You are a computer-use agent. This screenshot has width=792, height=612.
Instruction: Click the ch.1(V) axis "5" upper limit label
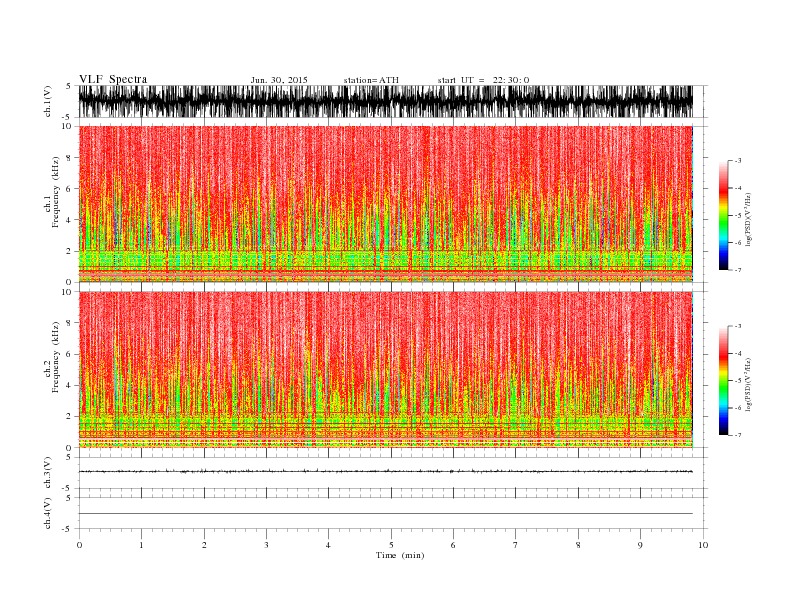pos(69,86)
